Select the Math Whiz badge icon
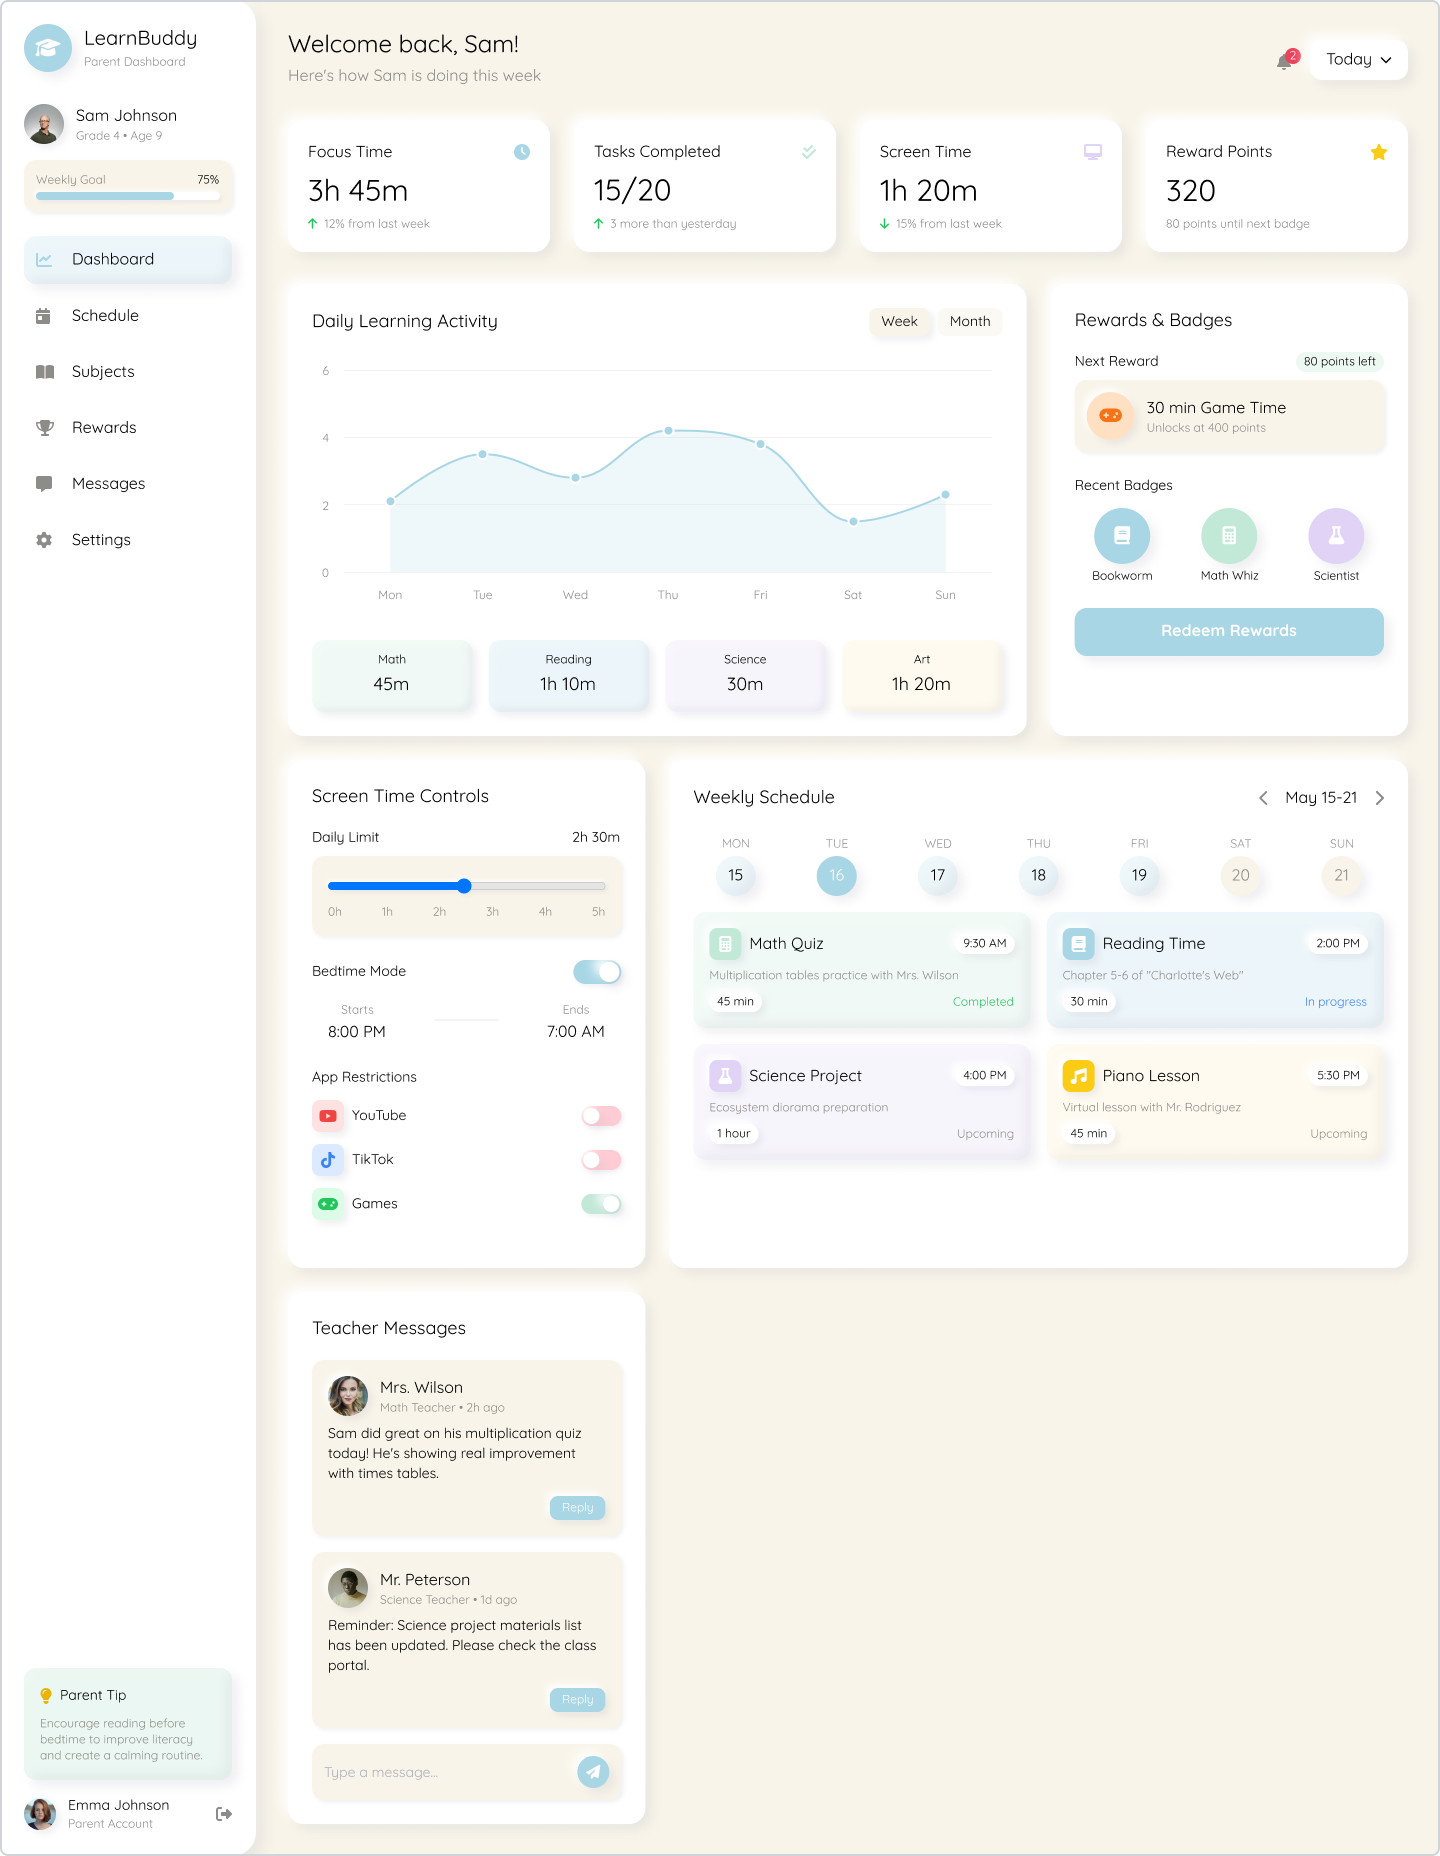This screenshot has height=1856, width=1440. pyautogui.click(x=1229, y=536)
